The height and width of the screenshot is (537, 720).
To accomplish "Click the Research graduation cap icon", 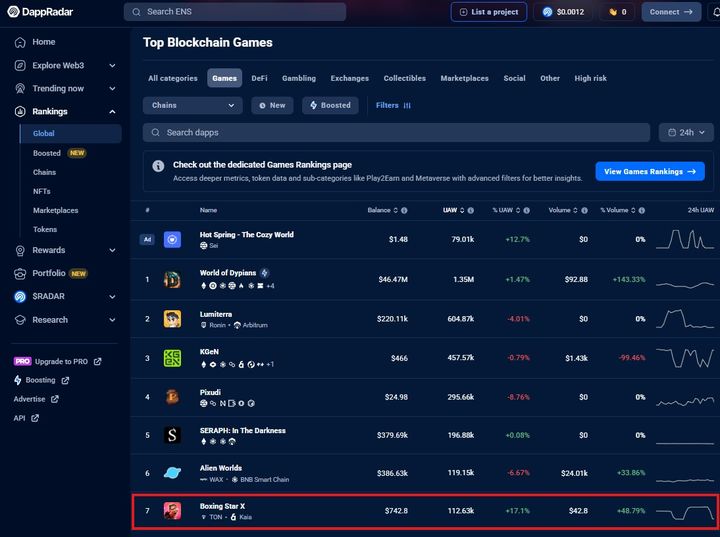I will pos(20,320).
